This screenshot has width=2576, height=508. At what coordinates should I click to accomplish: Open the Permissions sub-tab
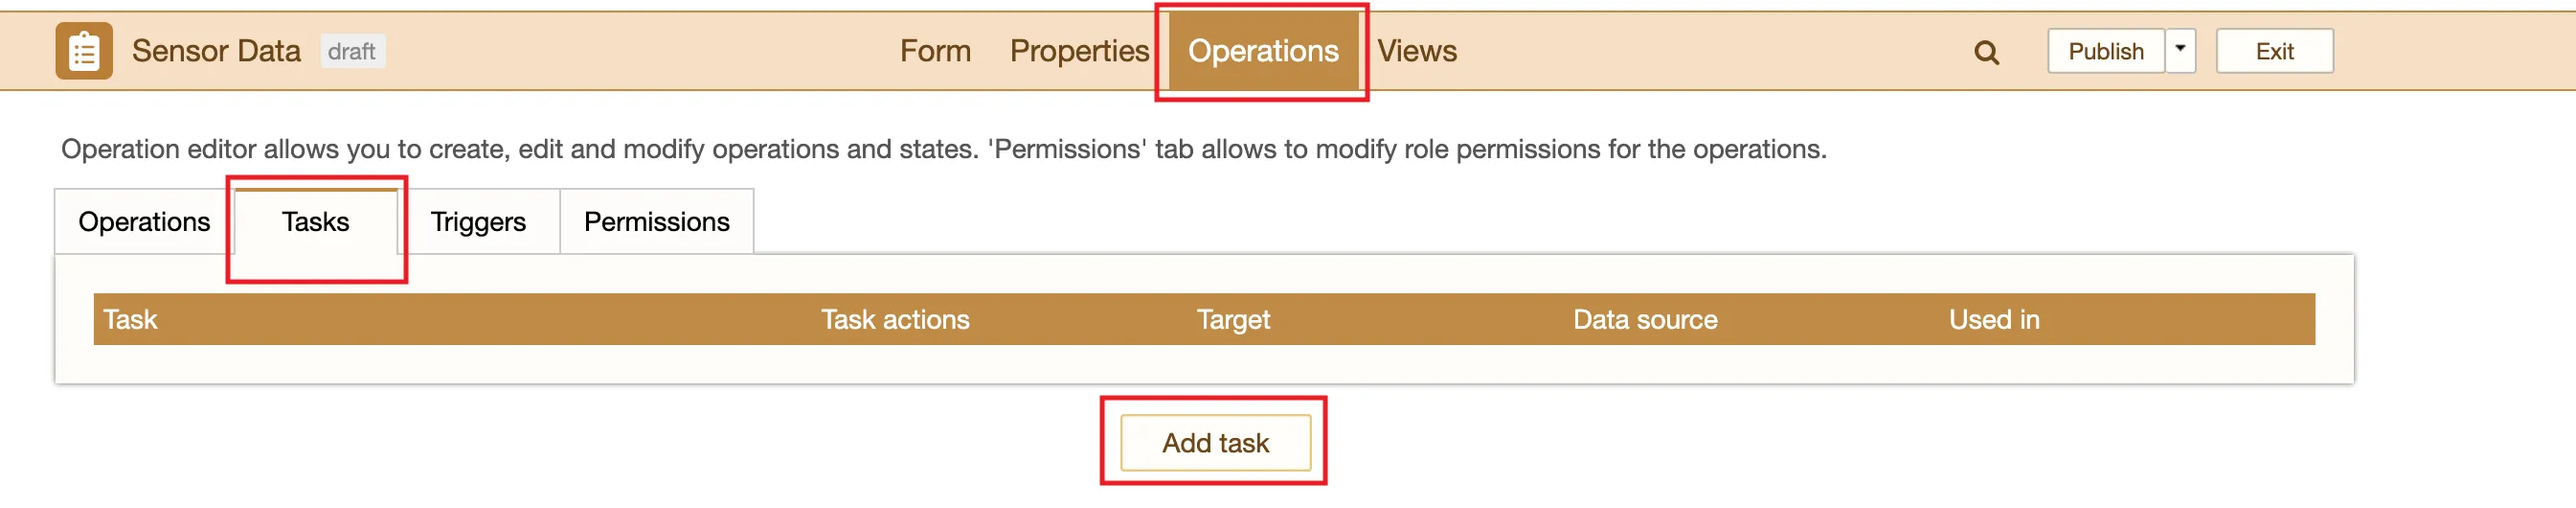[656, 222]
